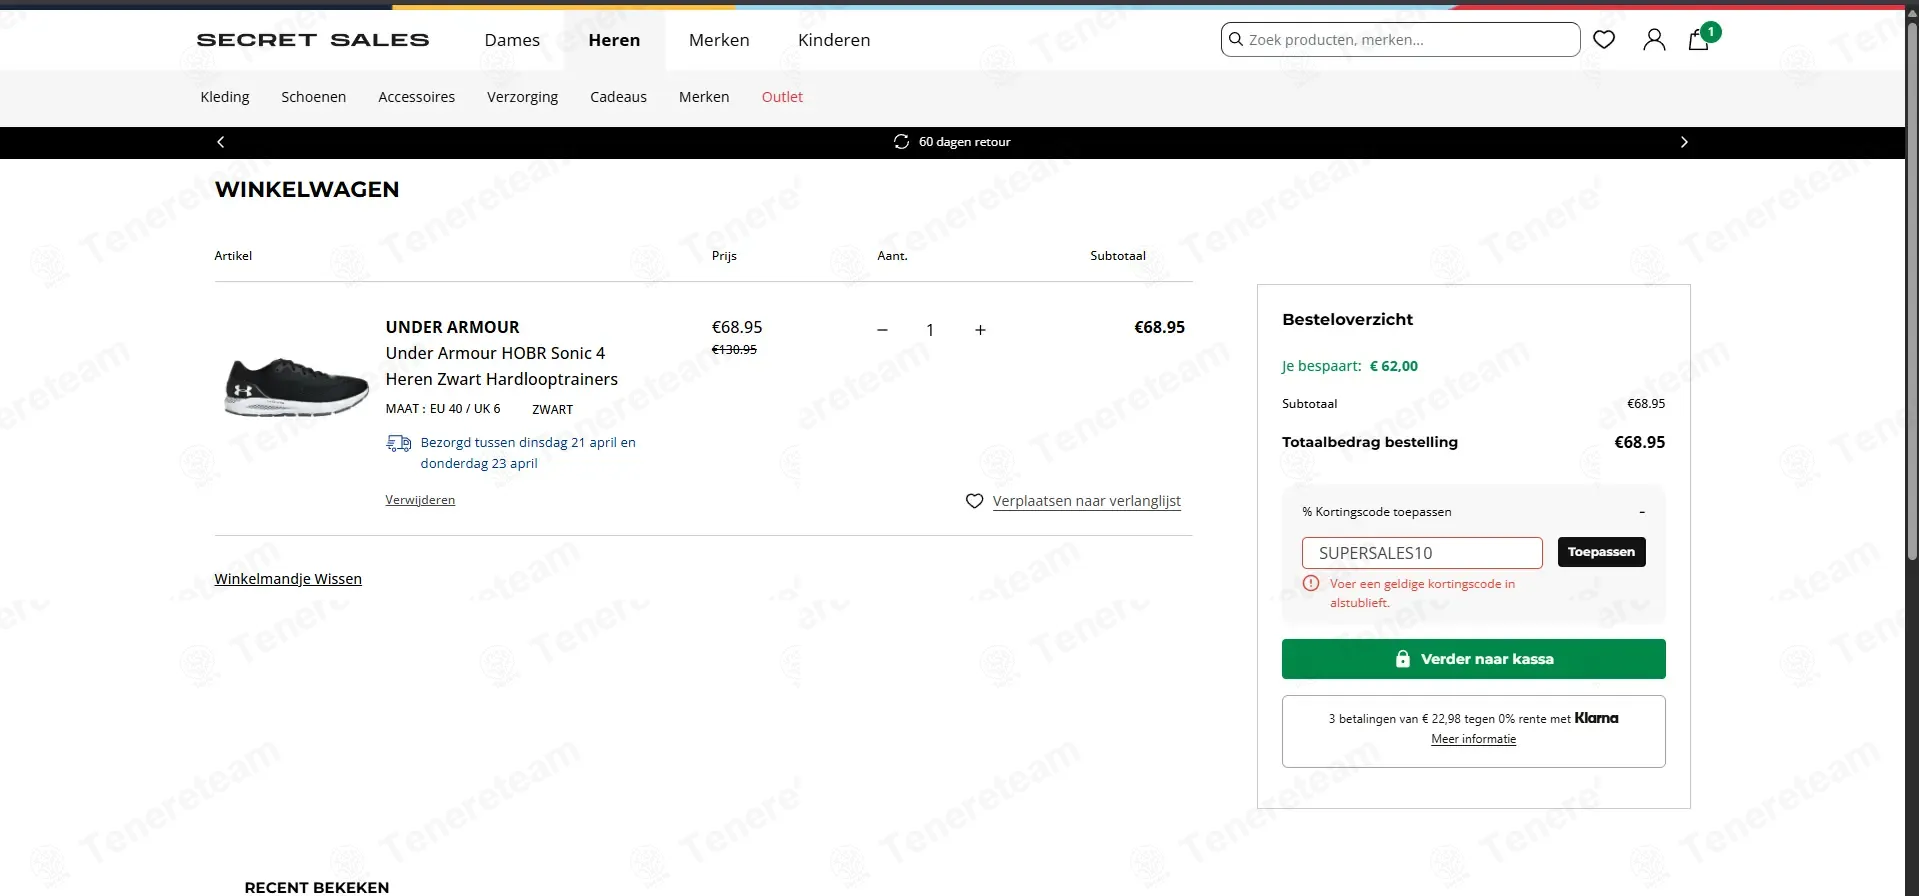Image resolution: width=1919 pixels, height=896 pixels.
Task: Remove item via Verwijderen link
Action: click(x=420, y=500)
